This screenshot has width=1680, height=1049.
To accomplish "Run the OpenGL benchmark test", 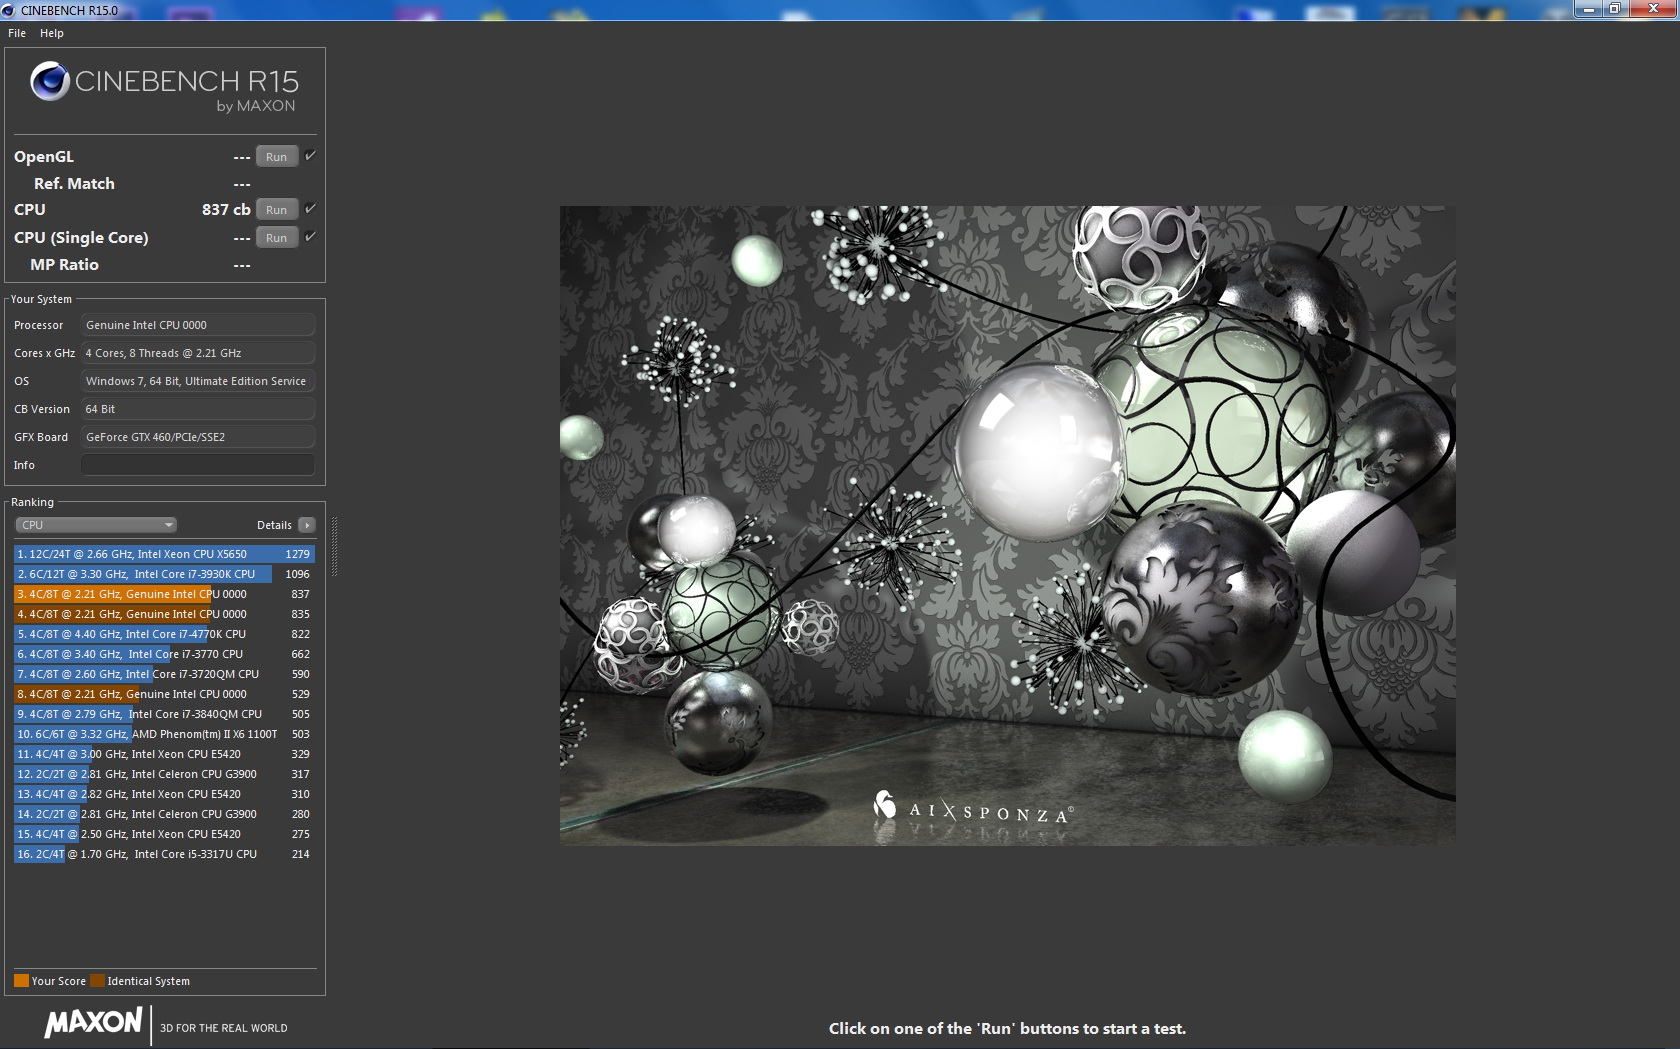I will pos(277,157).
